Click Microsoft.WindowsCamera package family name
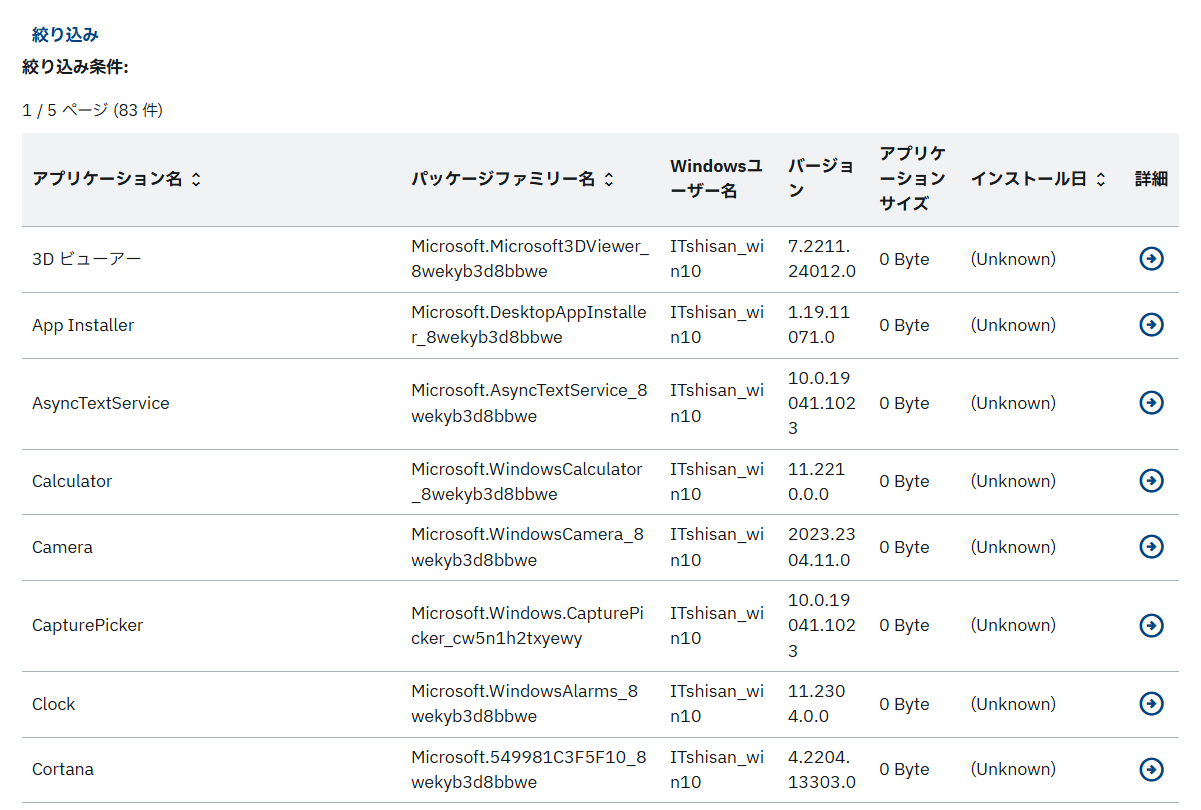The height and width of the screenshot is (810, 1201). coord(527,547)
